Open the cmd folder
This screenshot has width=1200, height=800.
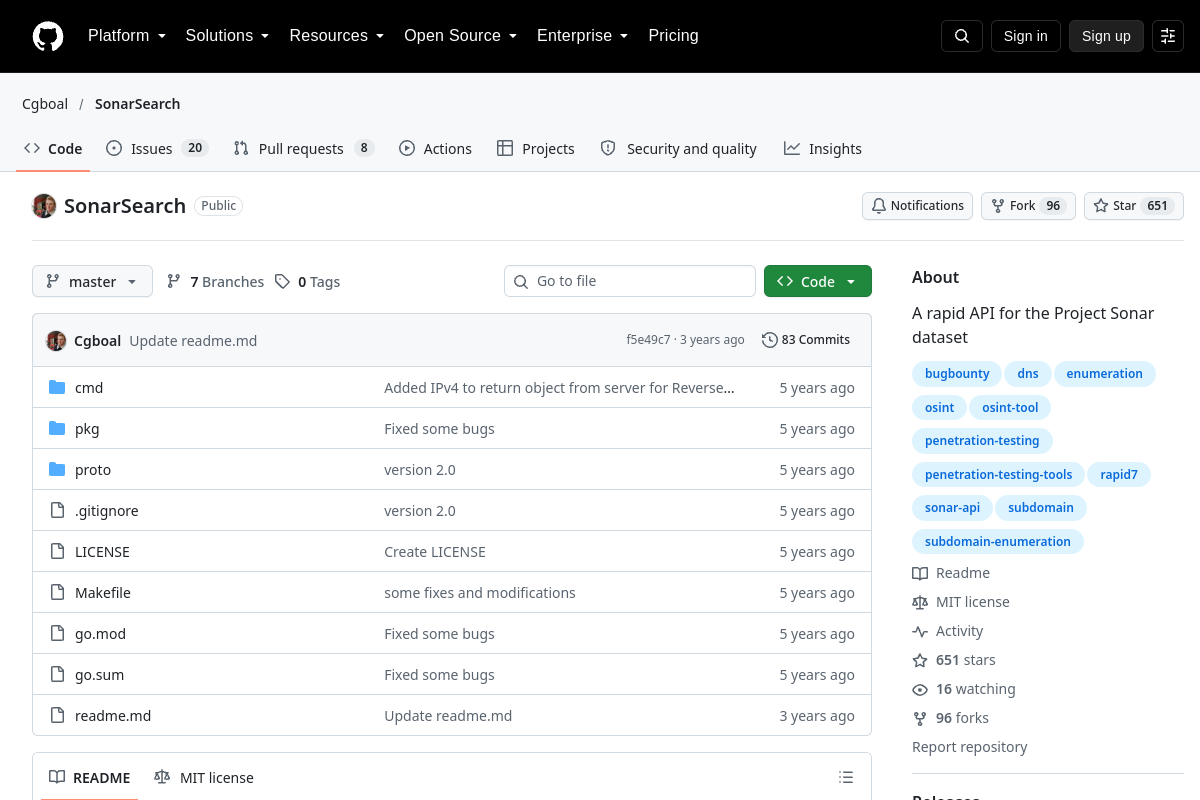pos(89,388)
